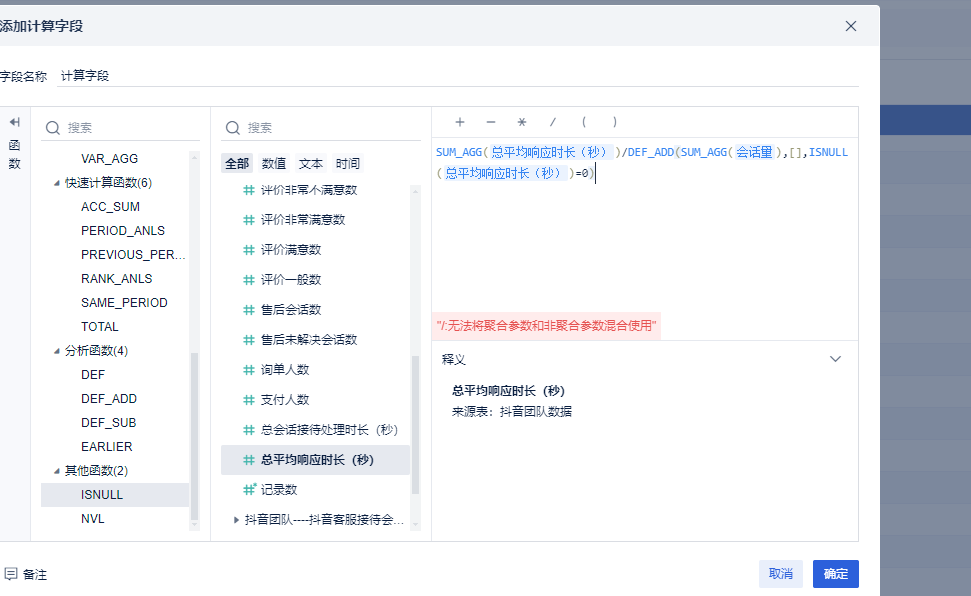Open the 备注 note option
Viewport: 971px width, 596px height.
coord(26,574)
